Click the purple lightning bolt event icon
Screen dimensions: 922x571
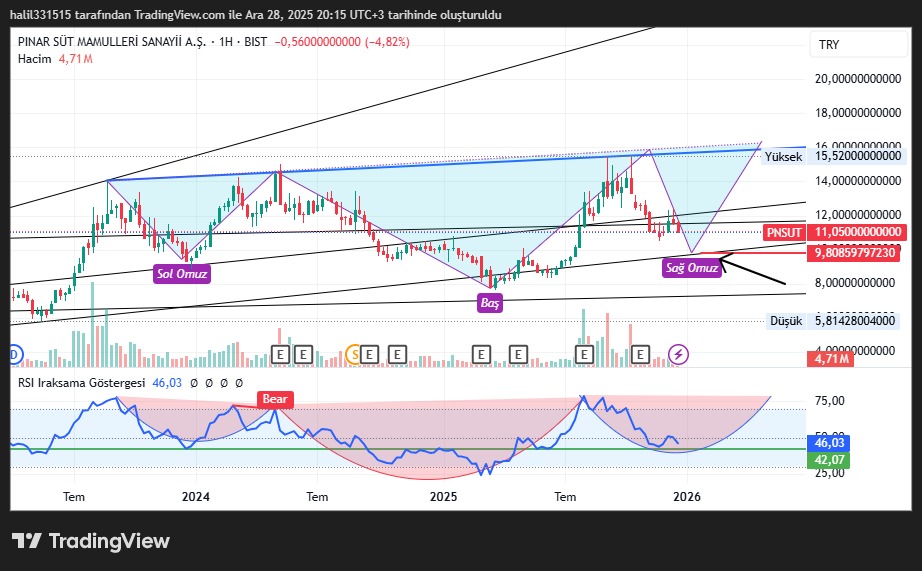point(679,355)
